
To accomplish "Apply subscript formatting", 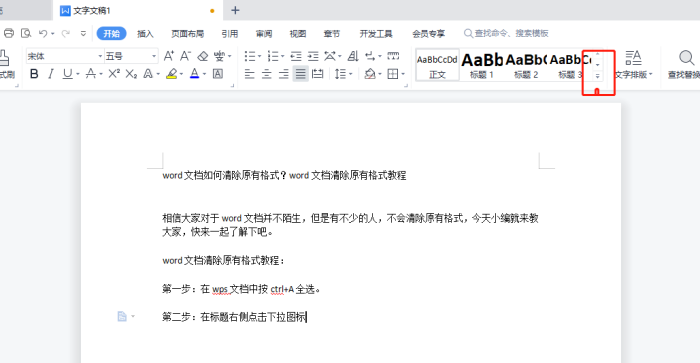I will tap(131, 74).
